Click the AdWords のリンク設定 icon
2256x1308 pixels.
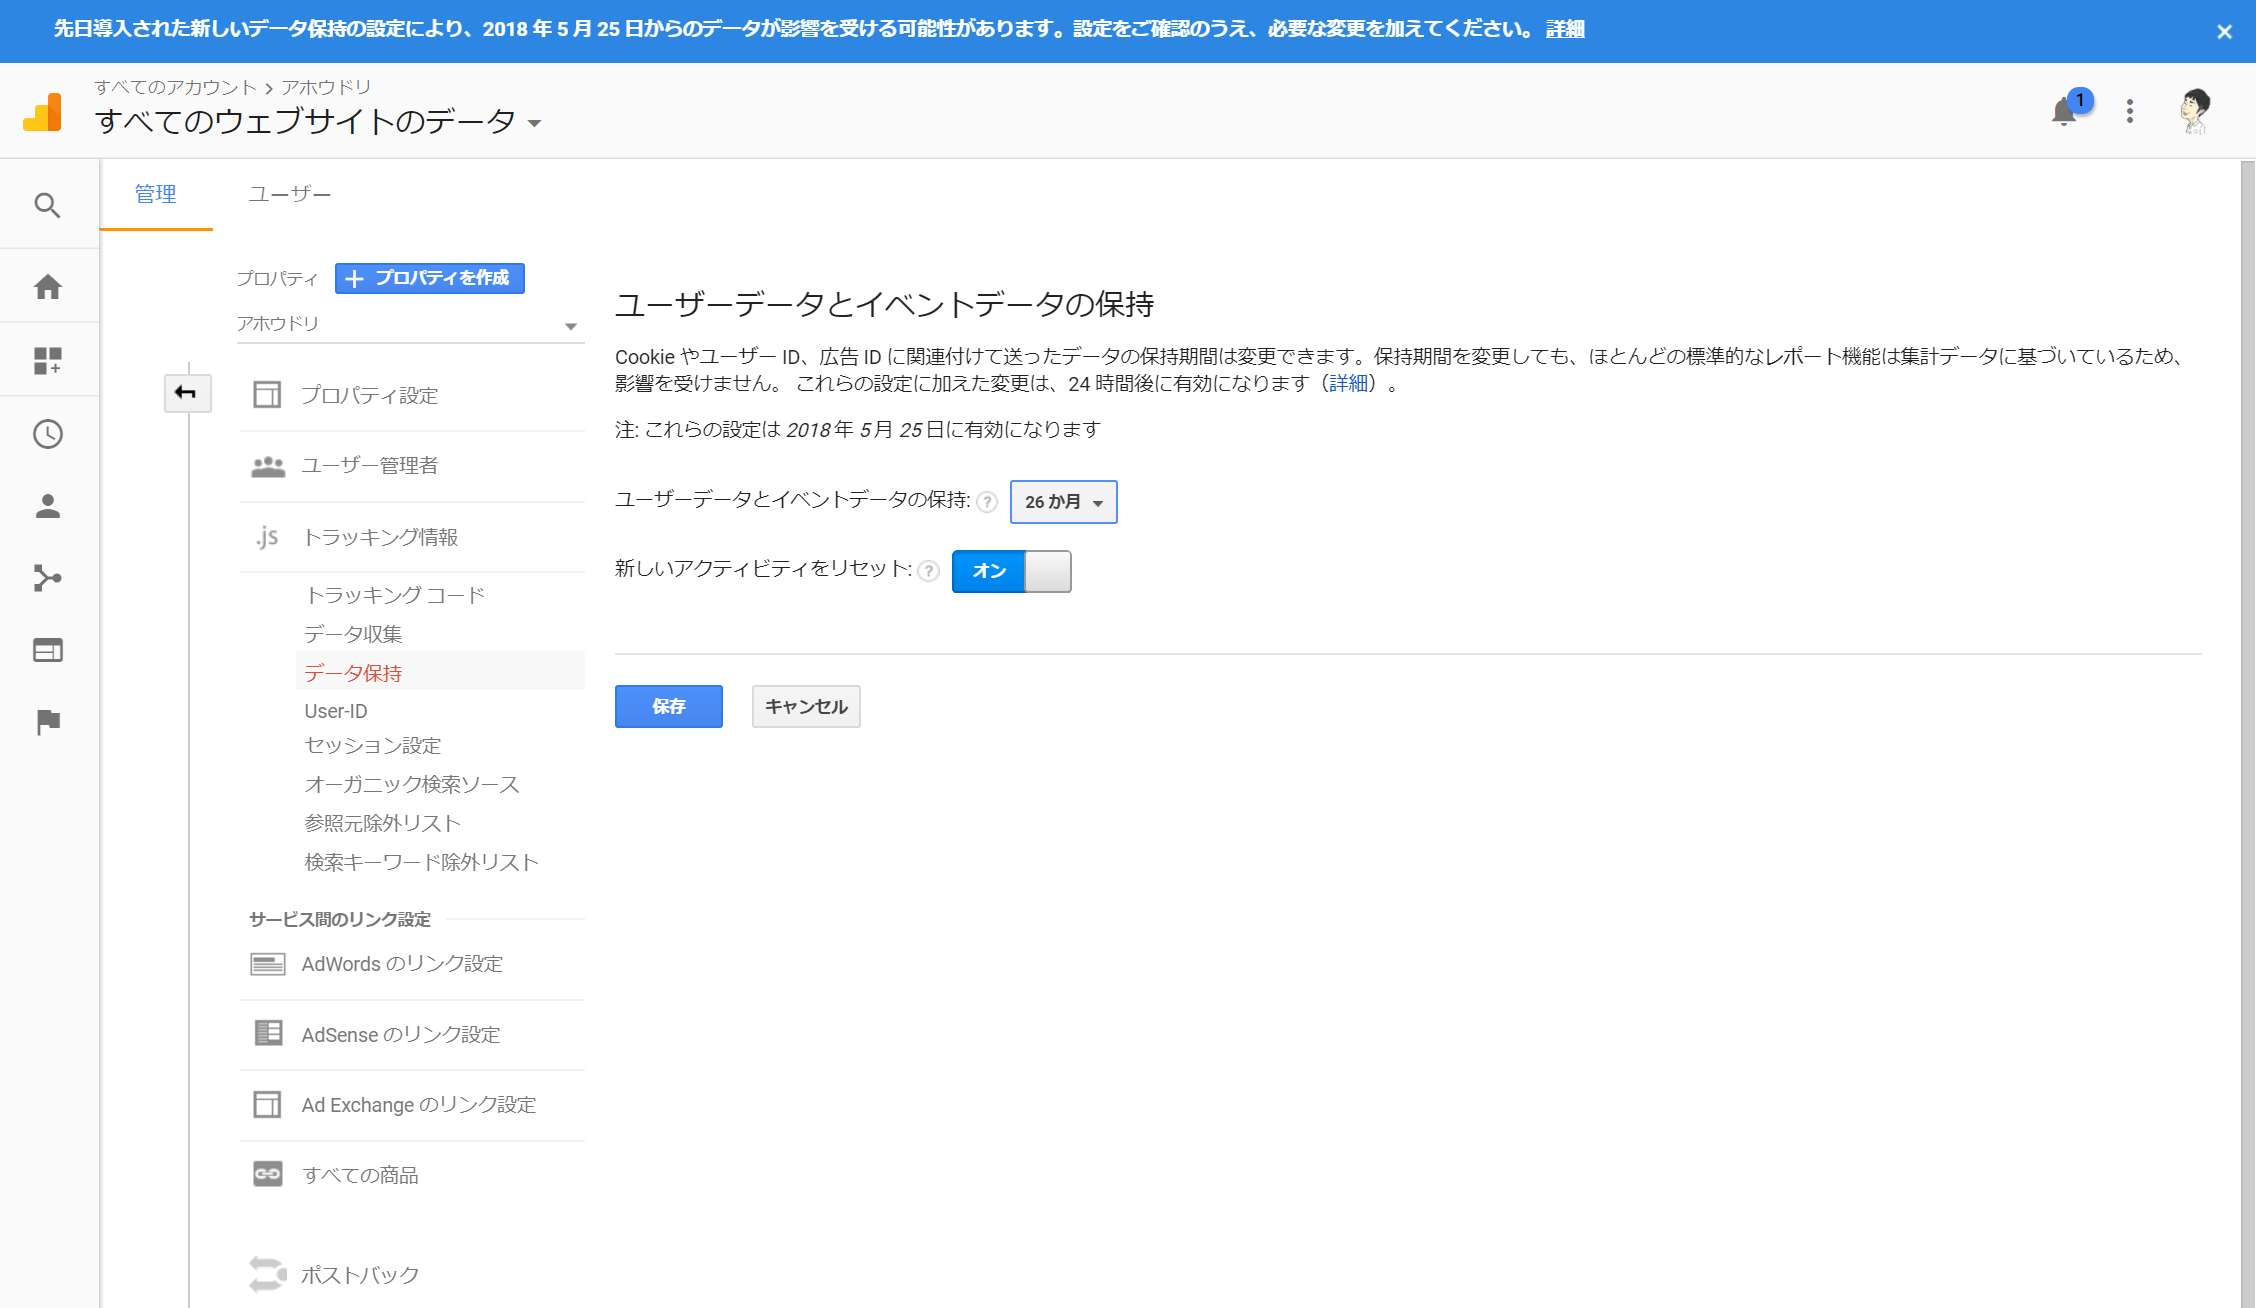click(x=267, y=964)
